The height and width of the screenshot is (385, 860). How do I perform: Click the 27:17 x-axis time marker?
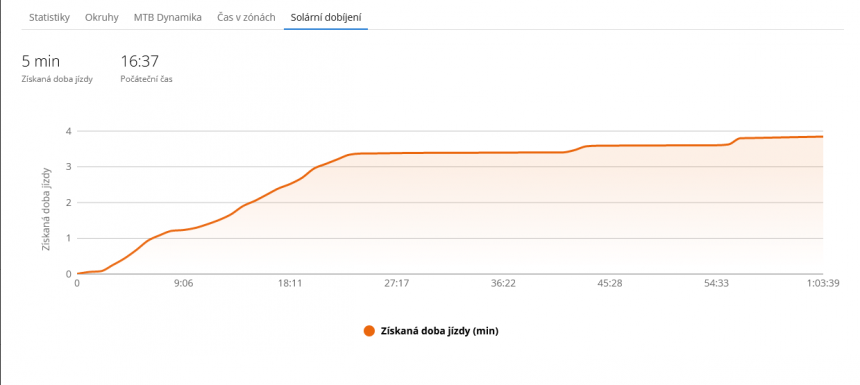[x=396, y=284]
